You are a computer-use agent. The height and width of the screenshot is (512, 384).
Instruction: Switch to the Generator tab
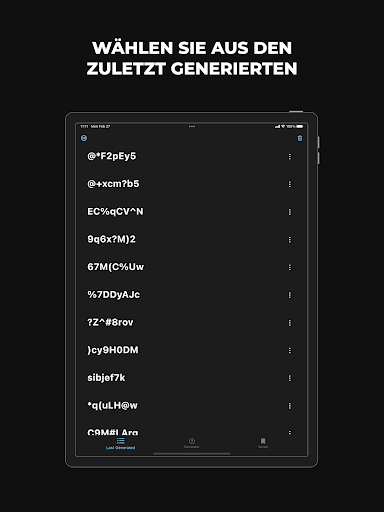click(x=192, y=443)
